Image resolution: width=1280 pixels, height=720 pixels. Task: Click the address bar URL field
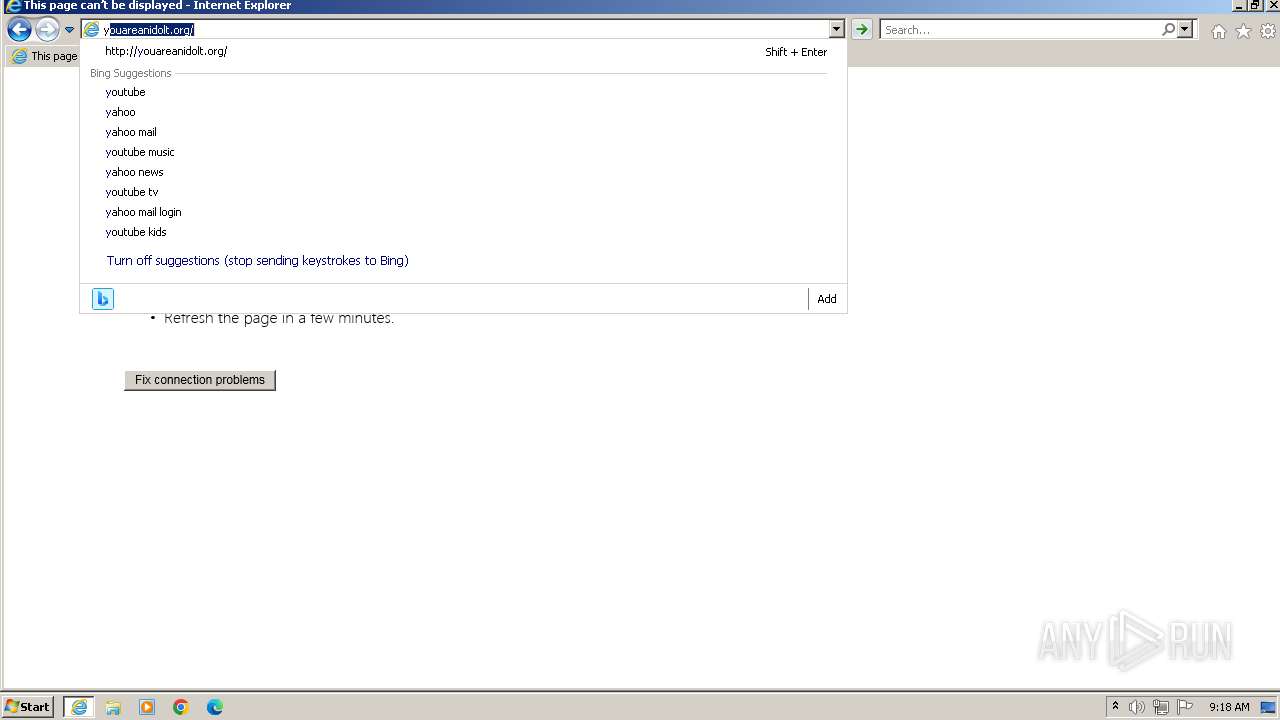click(456, 30)
